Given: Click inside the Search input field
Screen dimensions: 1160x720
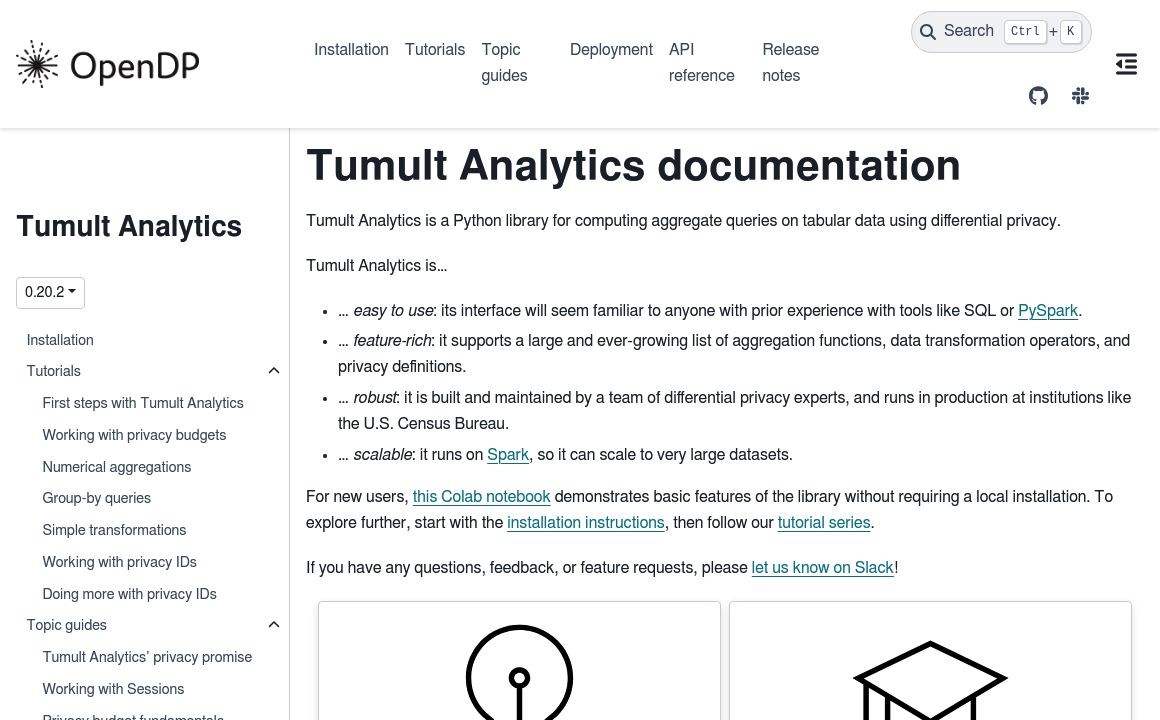Looking at the screenshot, I should (x=975, y=31).
